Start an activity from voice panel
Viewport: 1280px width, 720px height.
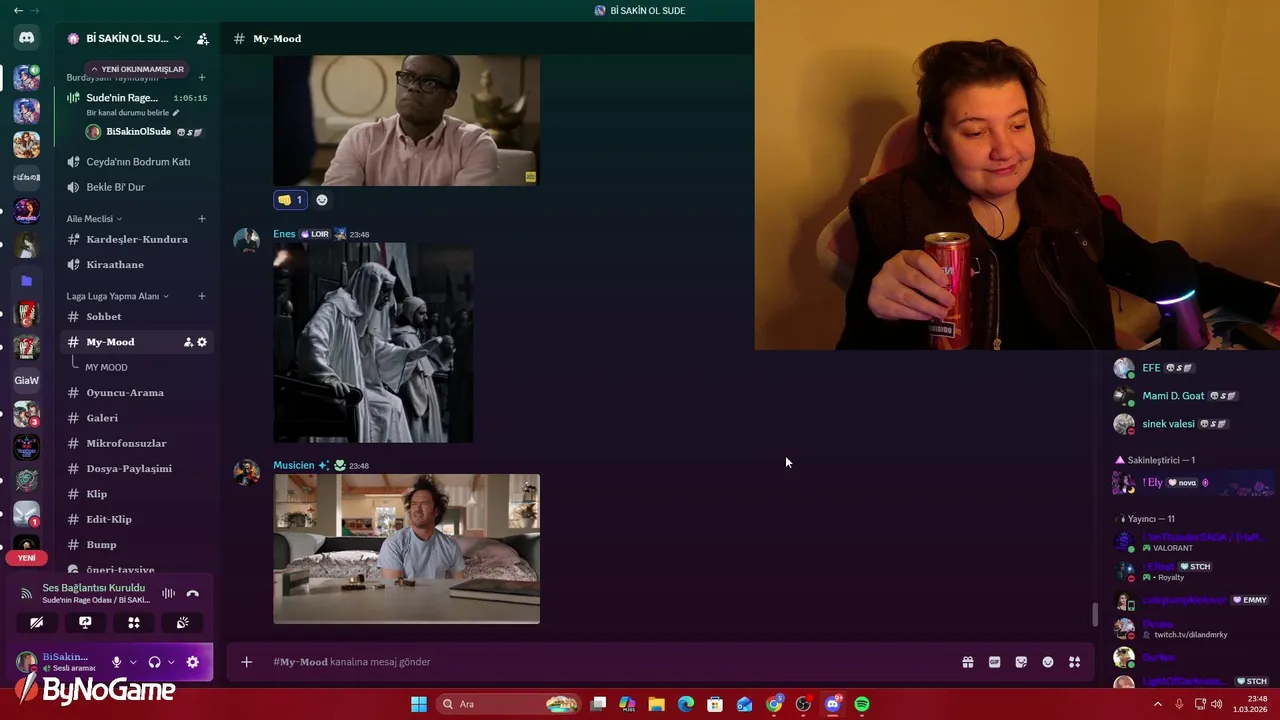(x=133, y=622)
